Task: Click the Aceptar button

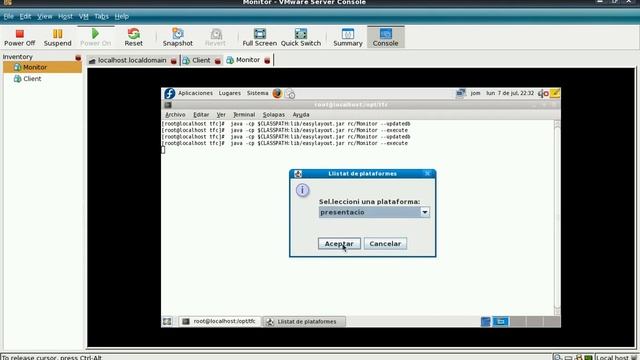Action: coord(339,244)
